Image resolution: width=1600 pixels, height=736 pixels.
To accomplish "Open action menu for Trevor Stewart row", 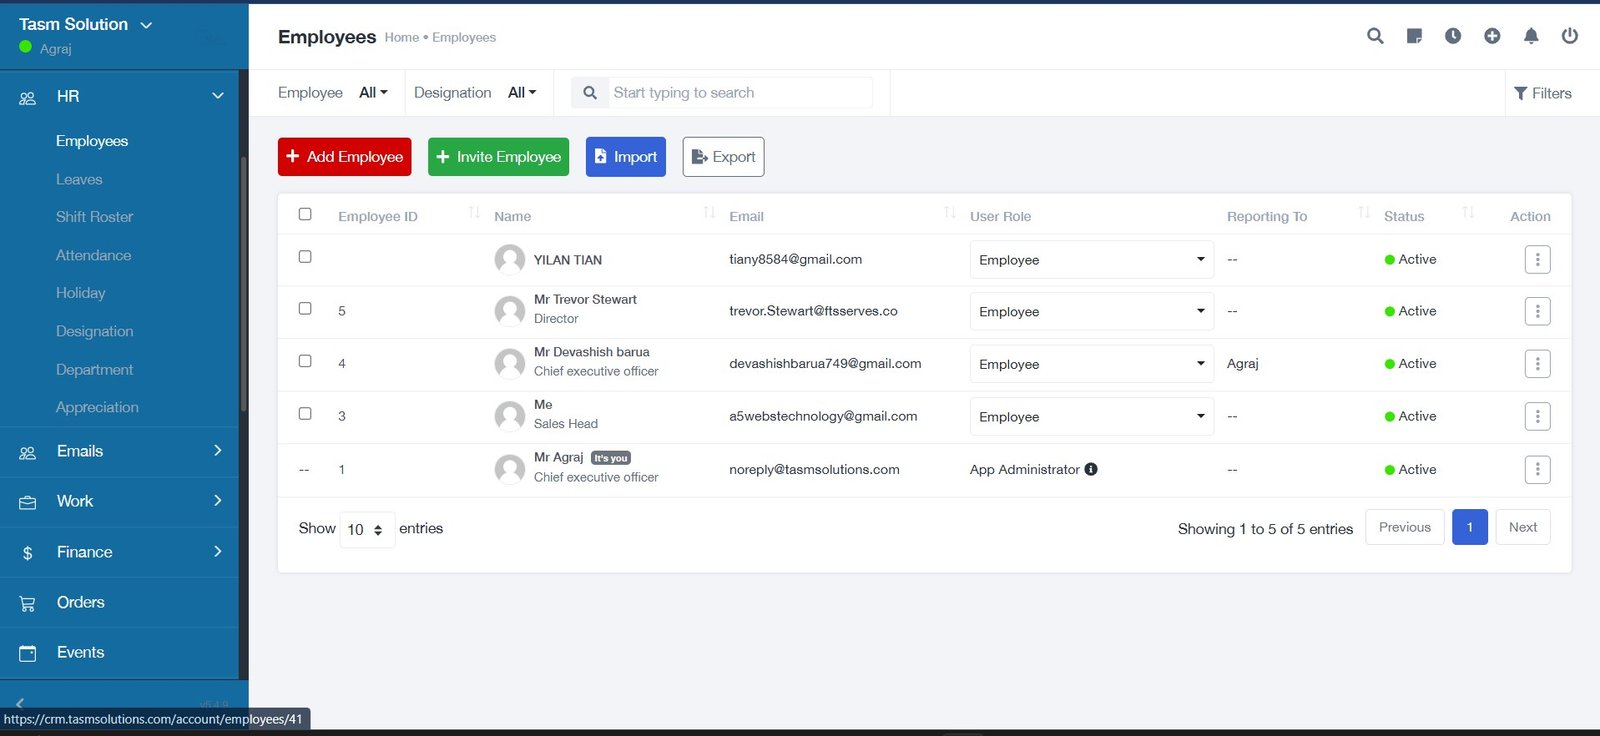I will [1538, 312].
